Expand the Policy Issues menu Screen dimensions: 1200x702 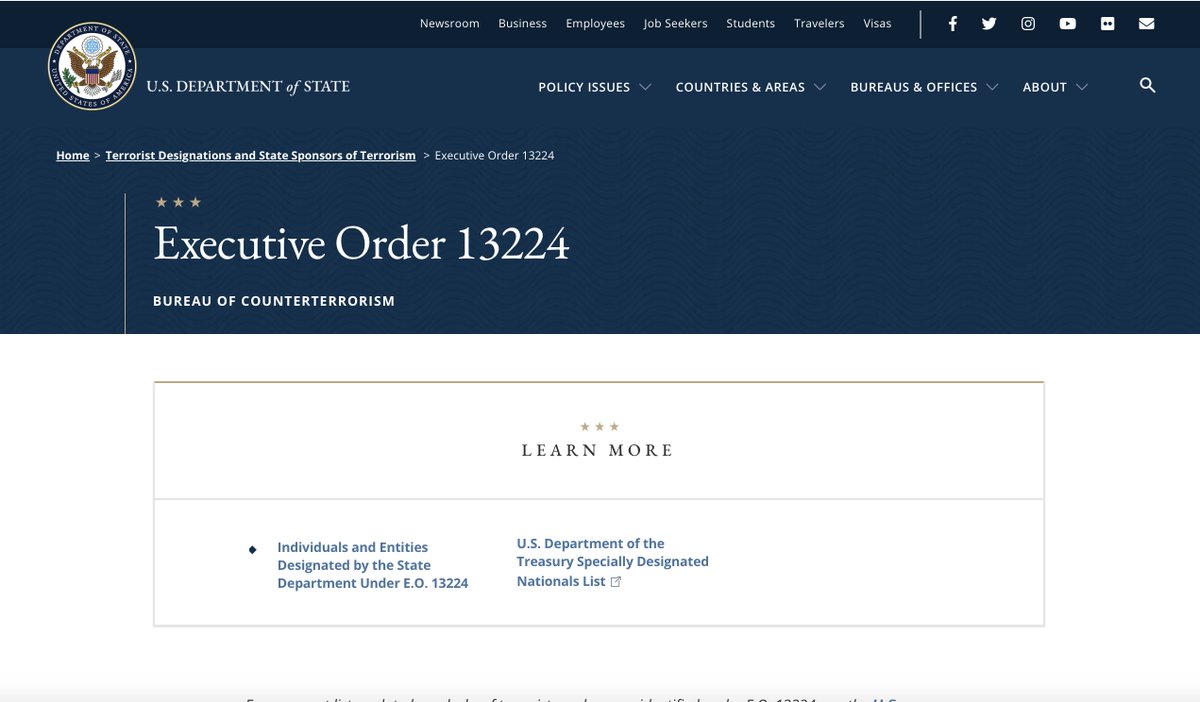coord(595,87)
